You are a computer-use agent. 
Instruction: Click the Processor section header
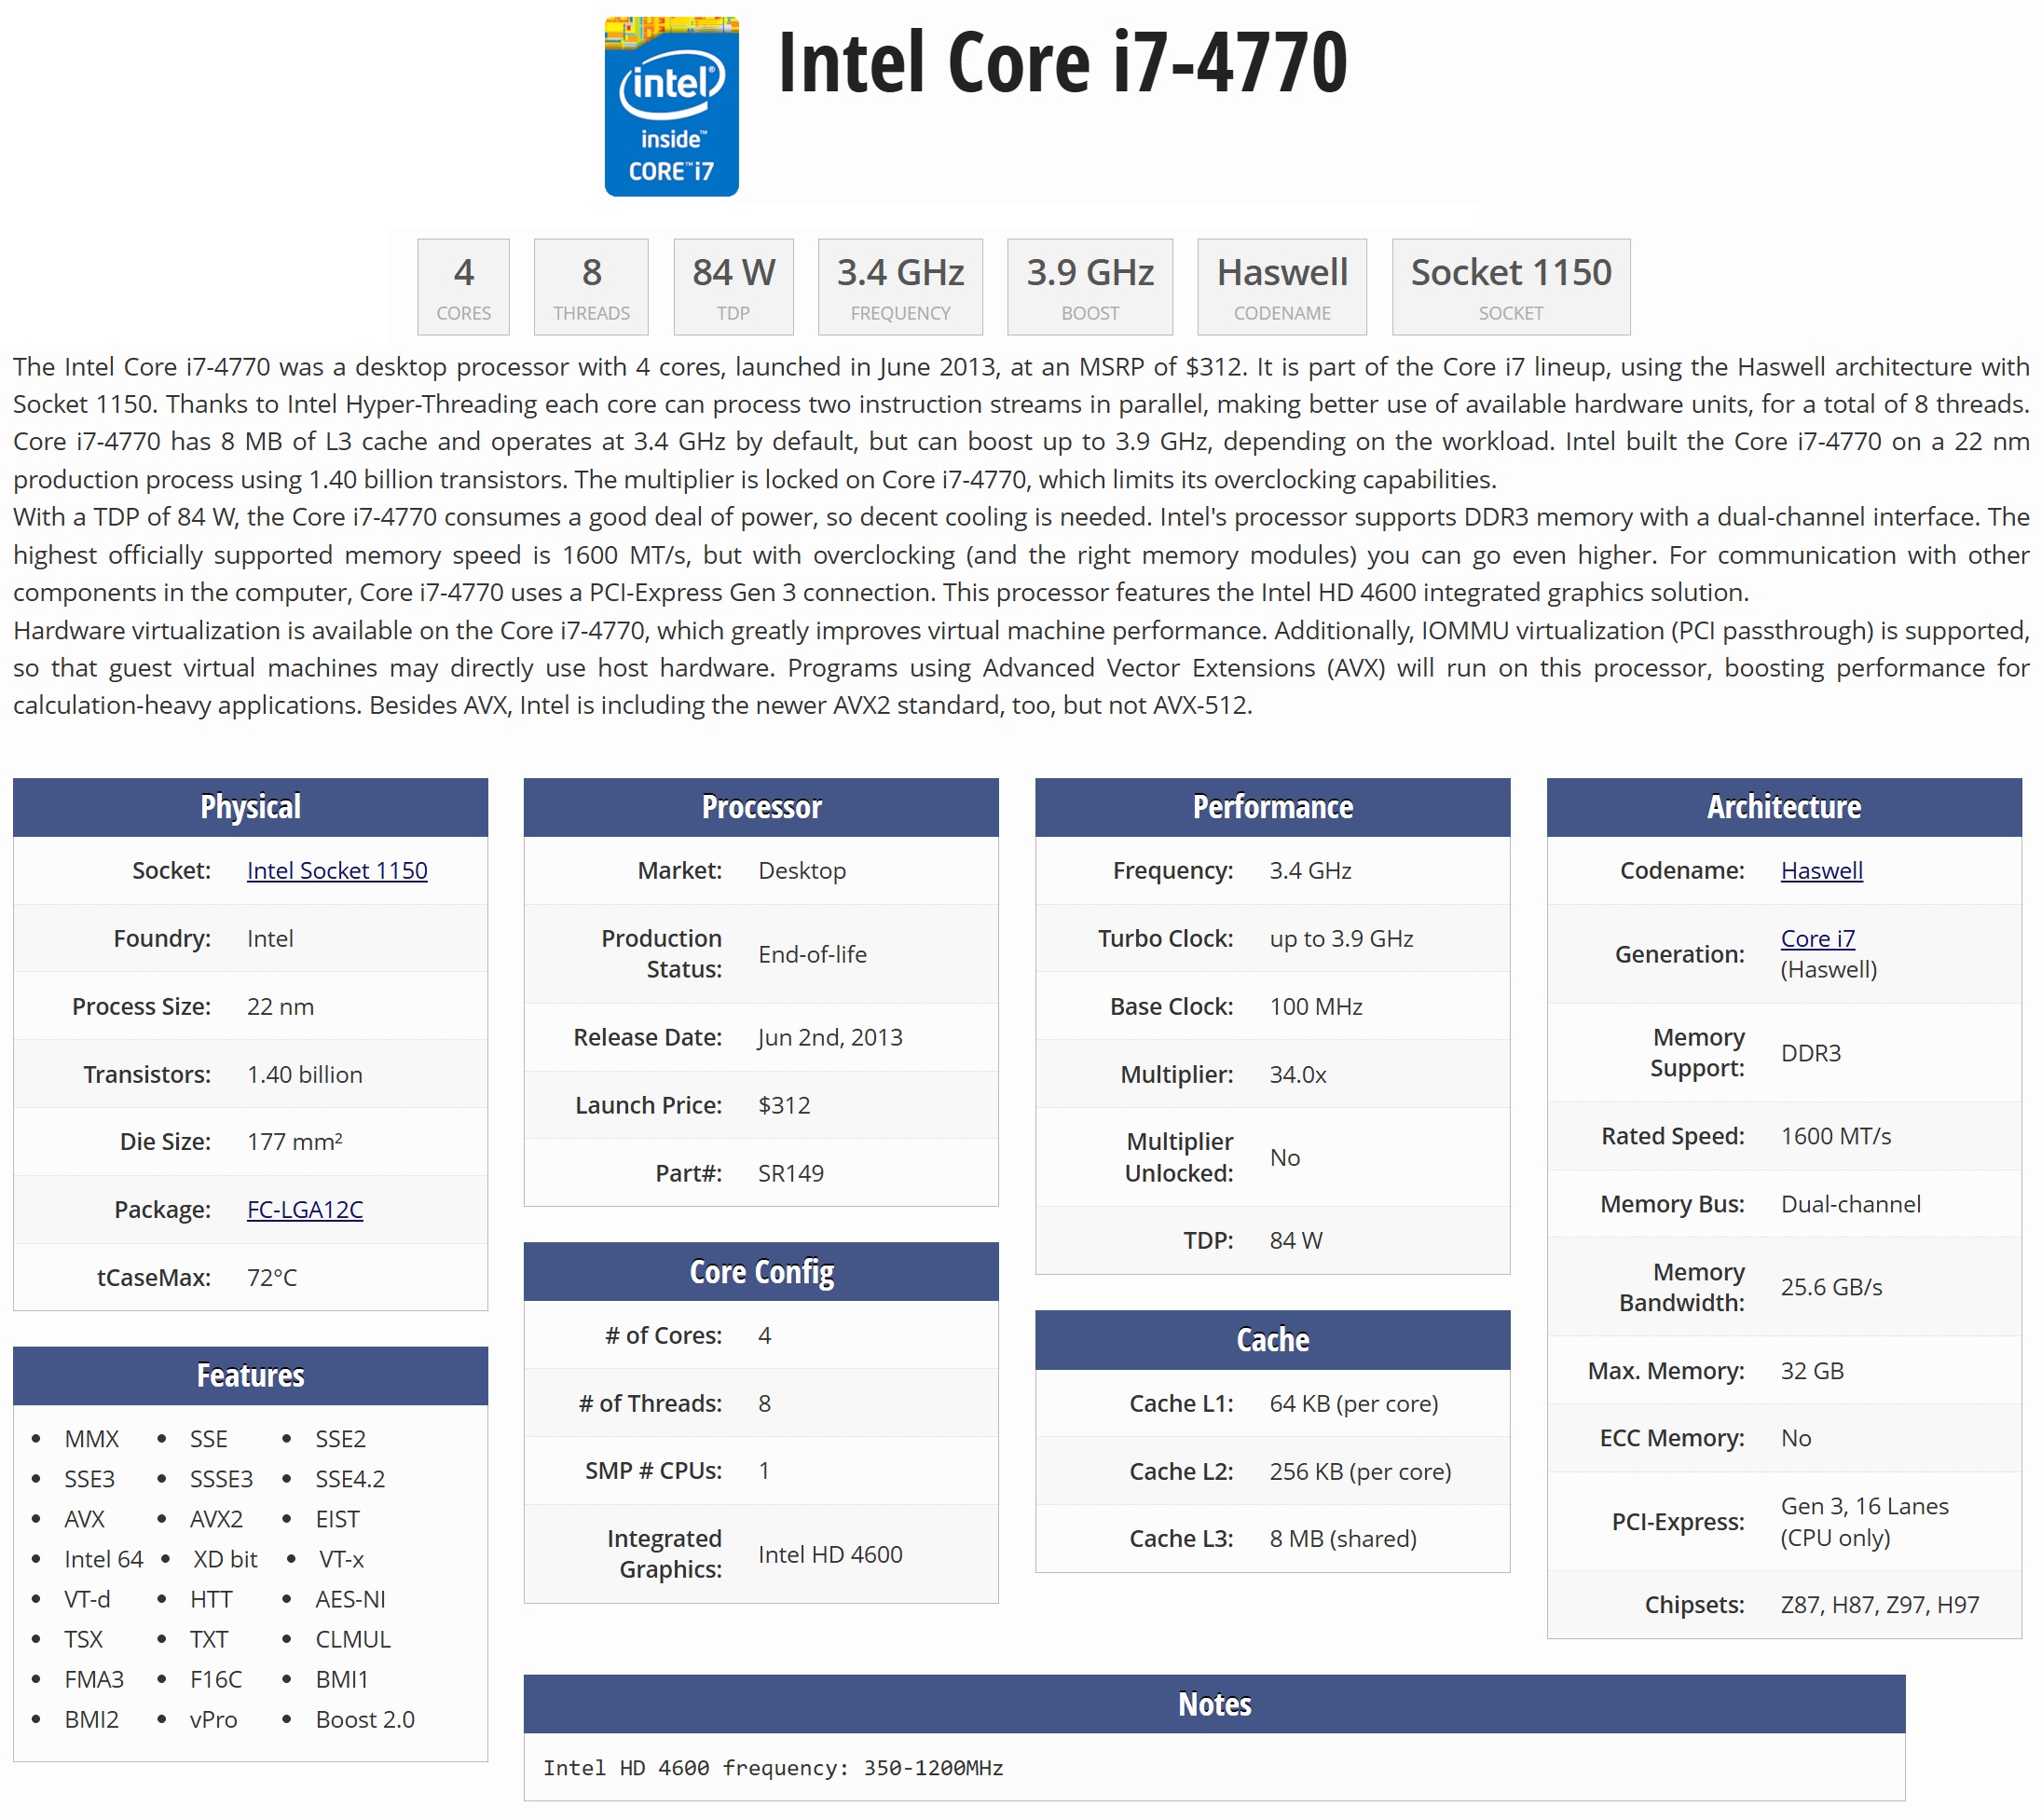point(761,807)
